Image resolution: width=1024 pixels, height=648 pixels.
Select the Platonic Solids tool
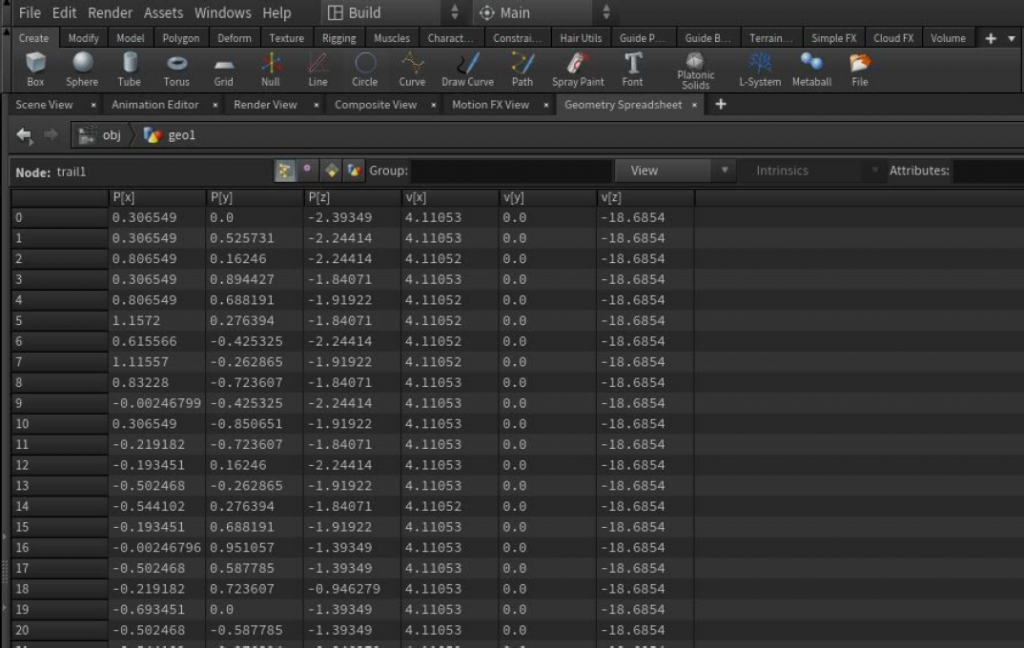[696, 68]
